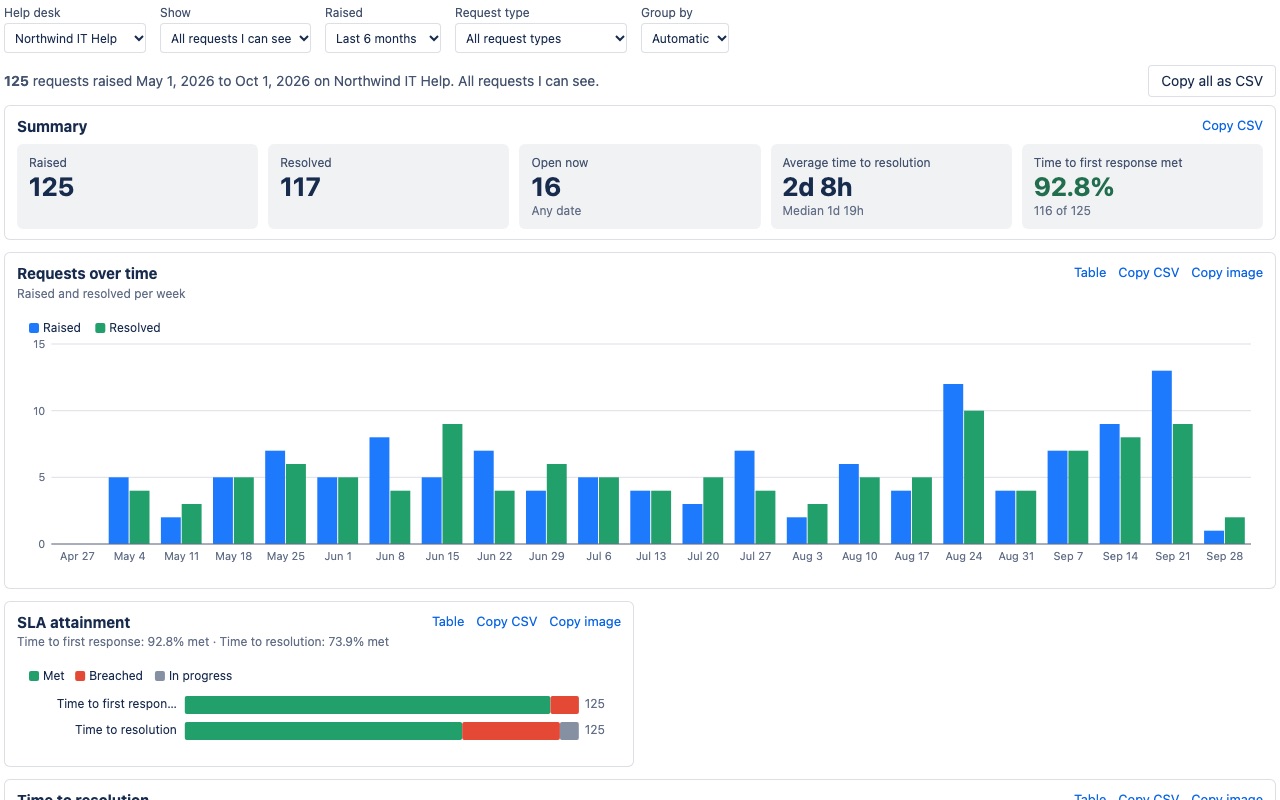Click 'Raised and resolved per week' subtitle
Screen dimensions: 1280x800
101,294
